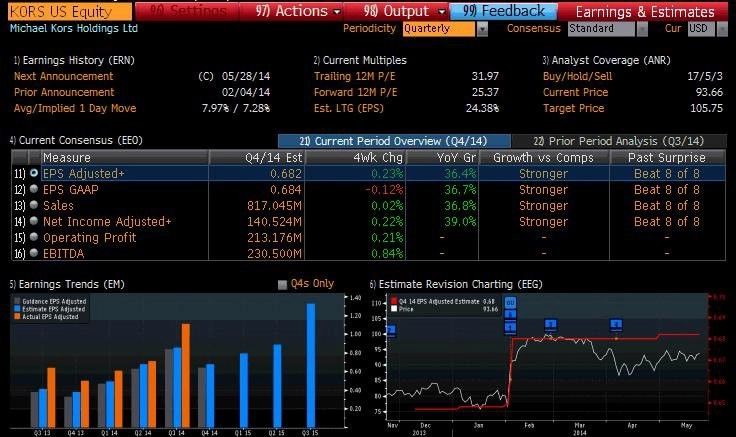This screenshot has width=736, height=437.
Task: Click the event marker above February price peak
Action: click(x=551, y=324)
